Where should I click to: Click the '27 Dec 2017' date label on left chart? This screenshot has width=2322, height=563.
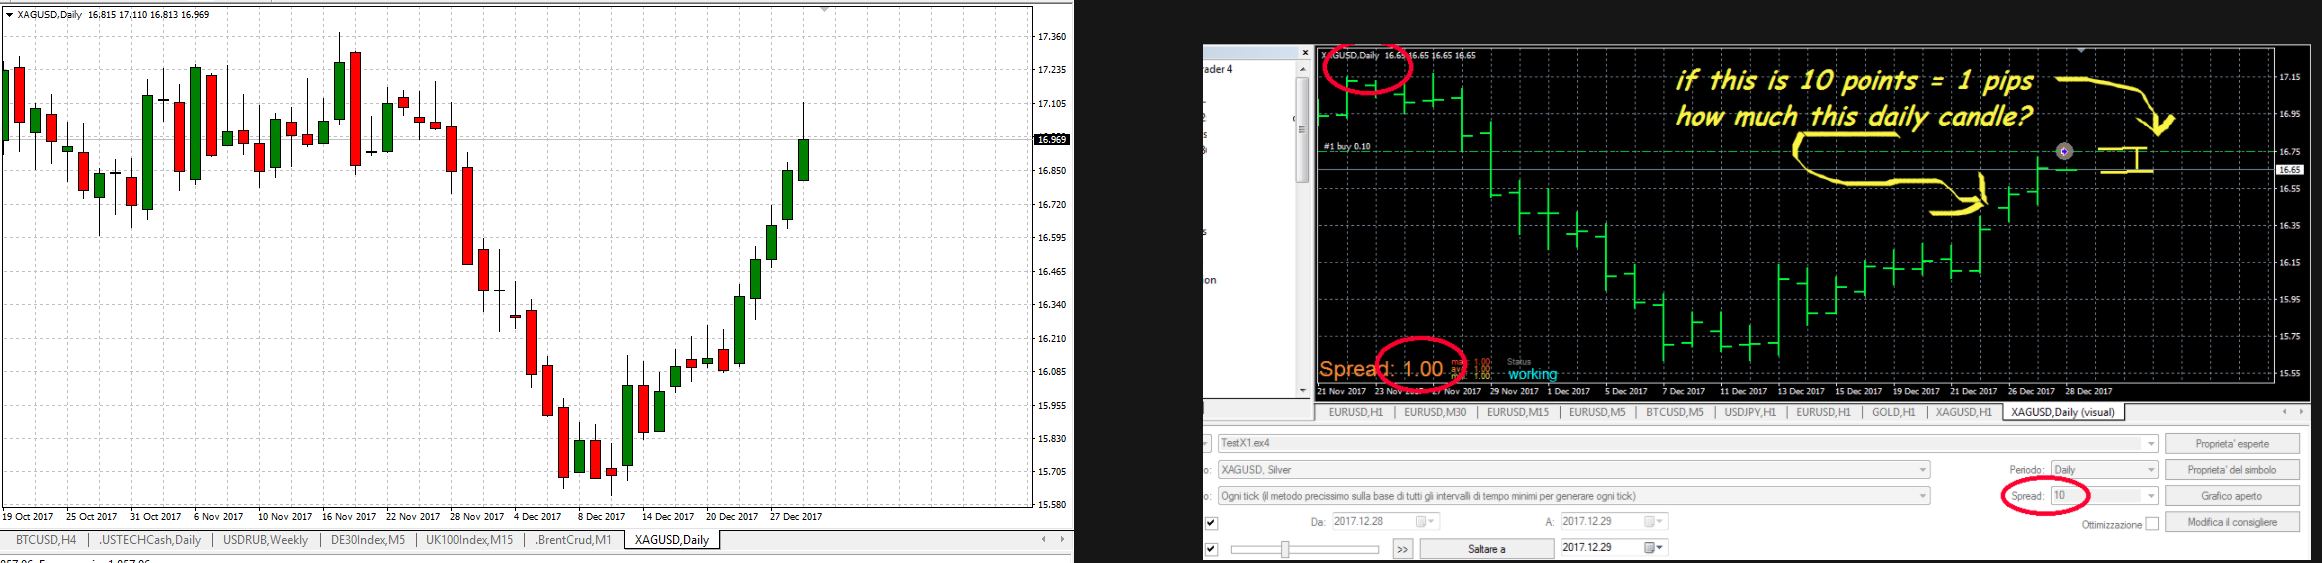tap(796, 517)
